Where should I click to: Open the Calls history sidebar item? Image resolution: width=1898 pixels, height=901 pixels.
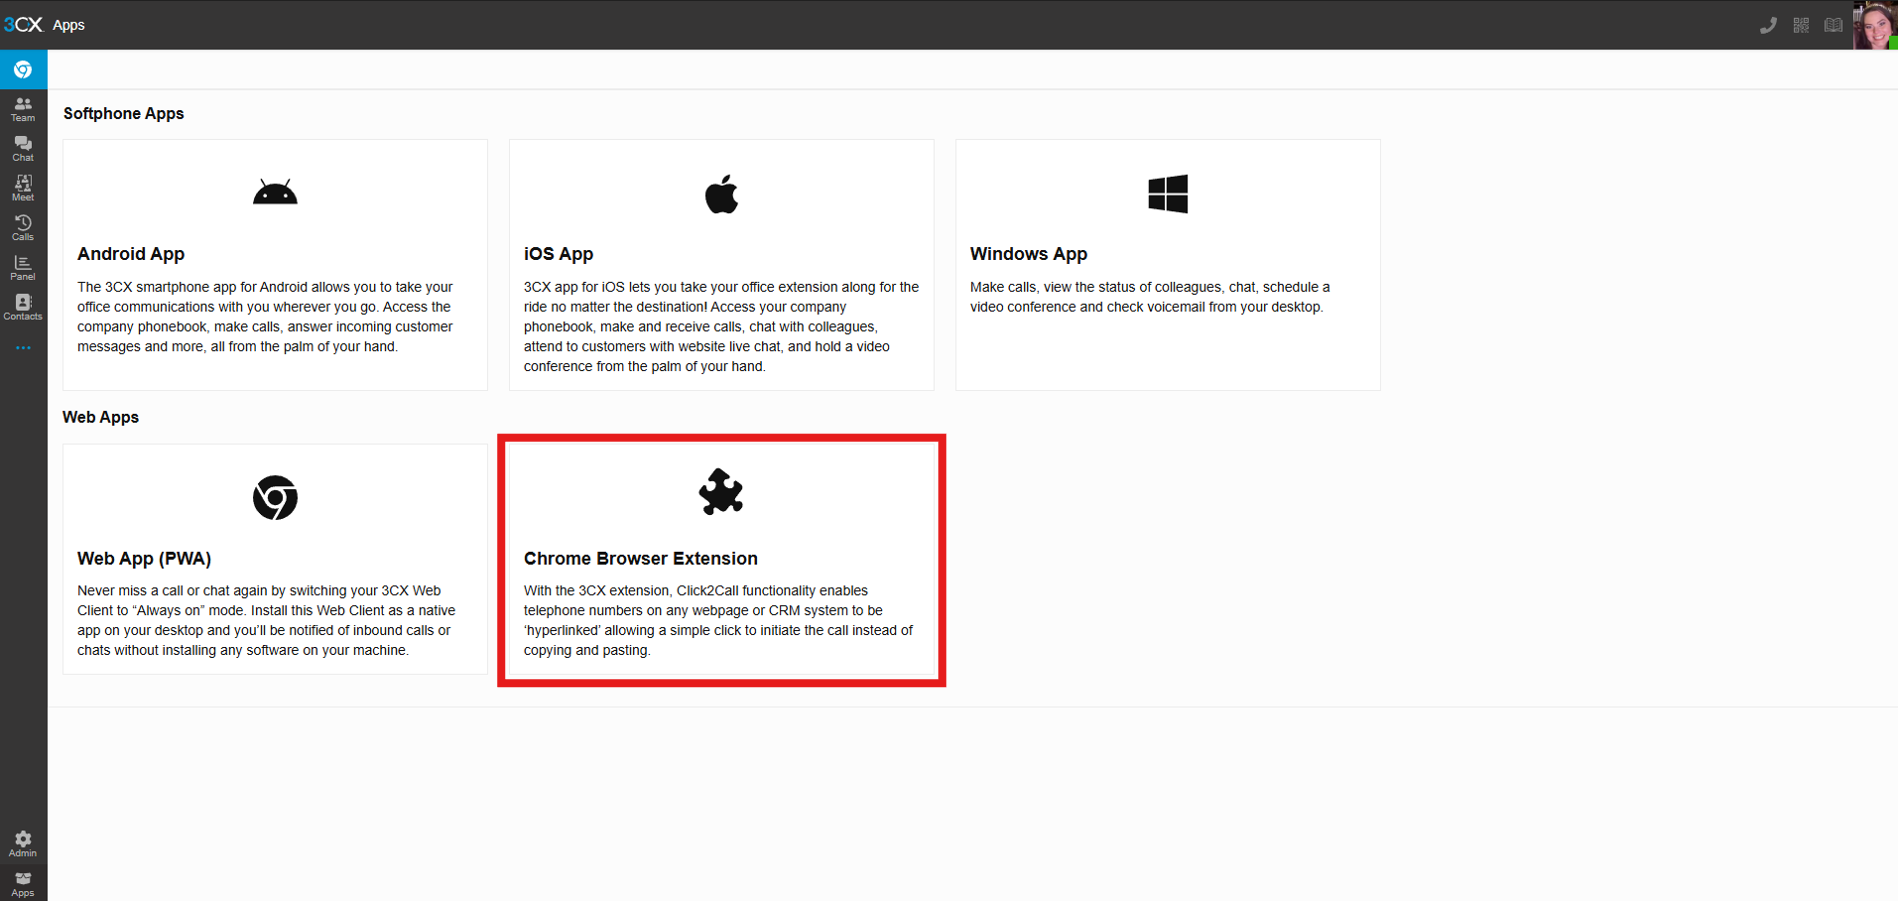(23, 228)
